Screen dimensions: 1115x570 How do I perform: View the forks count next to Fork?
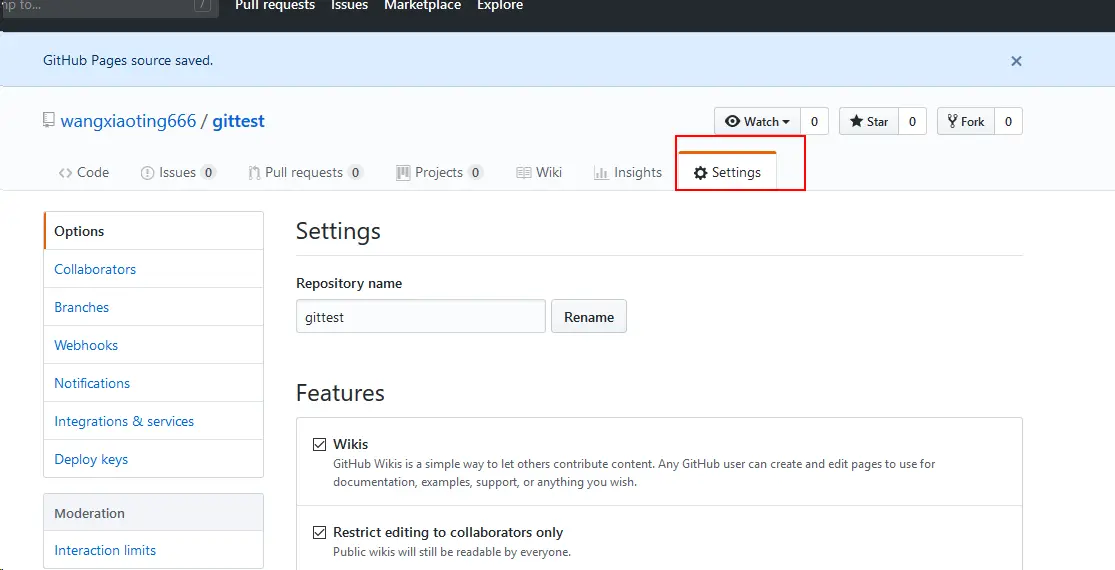(x=1008, y=122)
